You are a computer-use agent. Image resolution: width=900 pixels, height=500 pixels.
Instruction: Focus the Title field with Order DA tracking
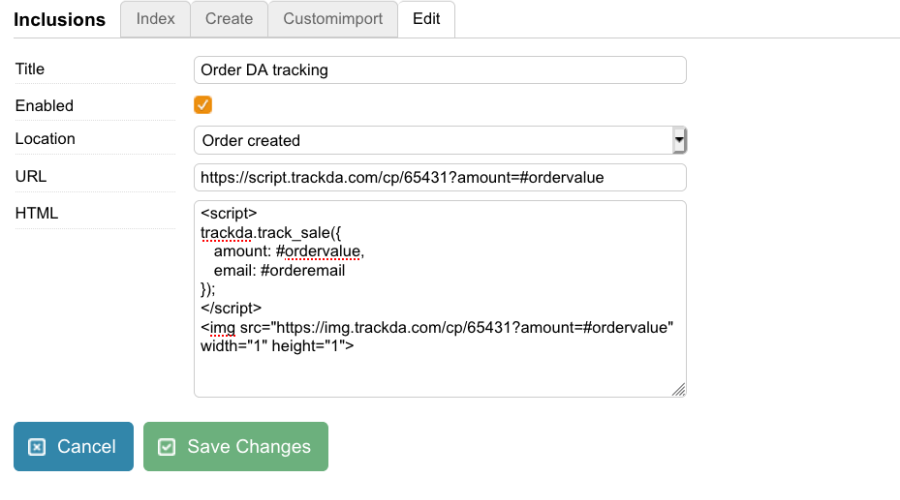coord(440,70)
